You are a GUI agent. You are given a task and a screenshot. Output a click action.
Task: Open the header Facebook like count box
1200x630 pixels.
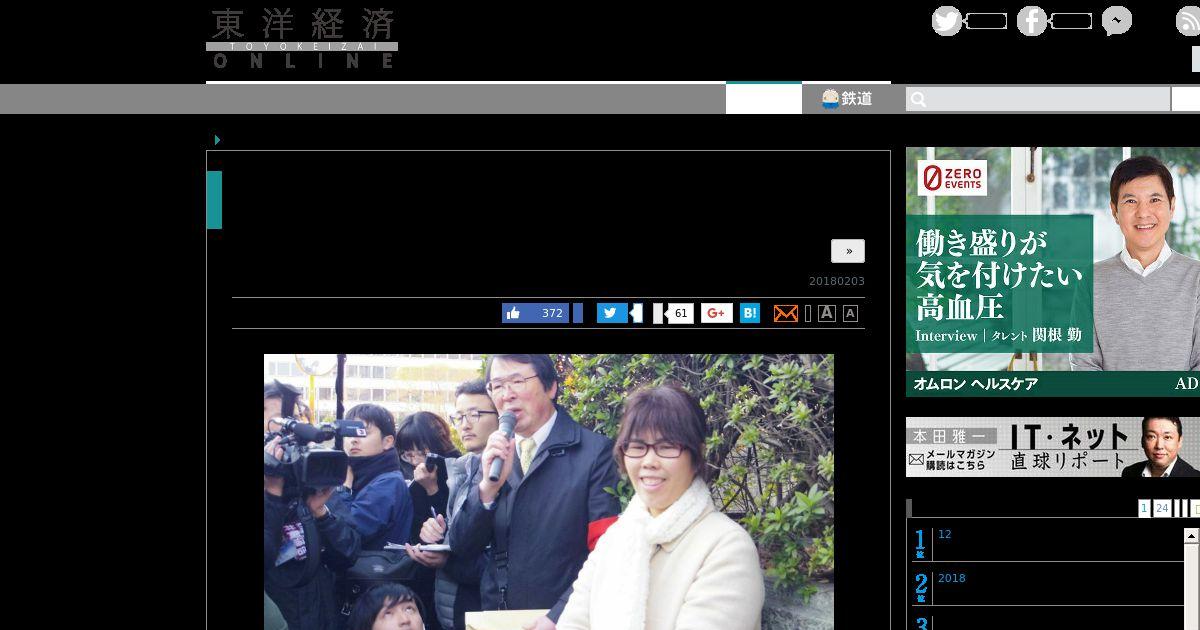[1072, 21]
